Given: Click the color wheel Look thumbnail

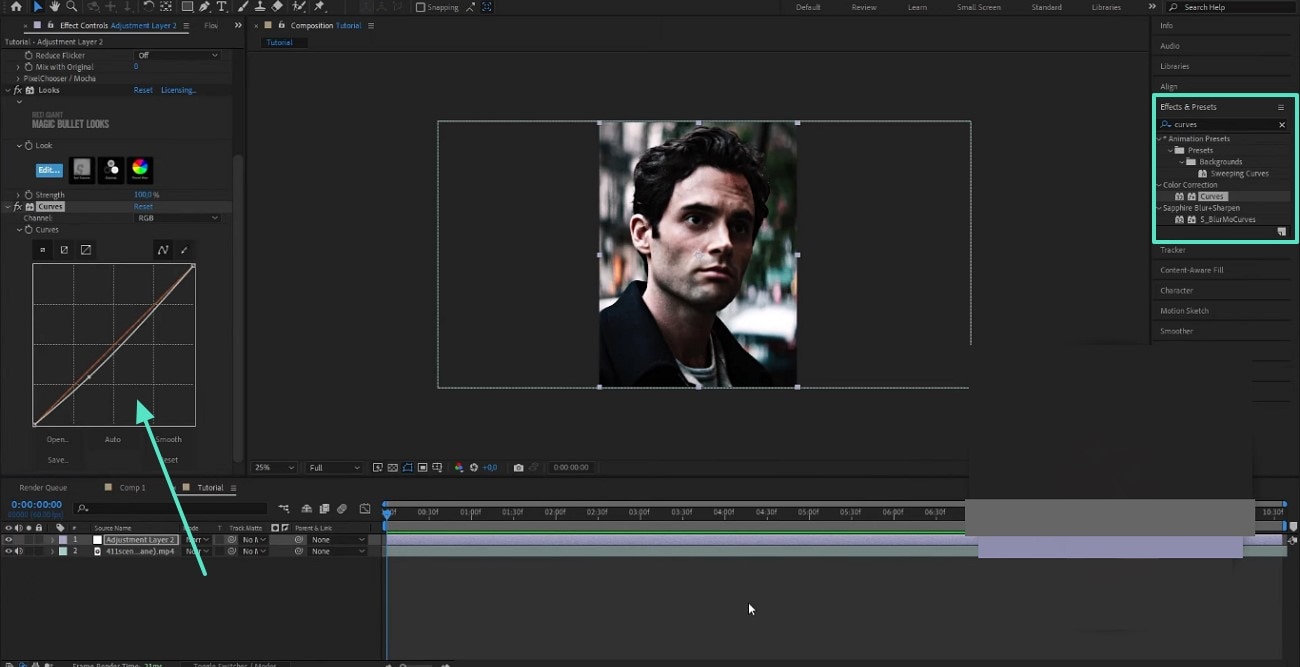Looking at the screenshot, I should [x=140, y=169].
